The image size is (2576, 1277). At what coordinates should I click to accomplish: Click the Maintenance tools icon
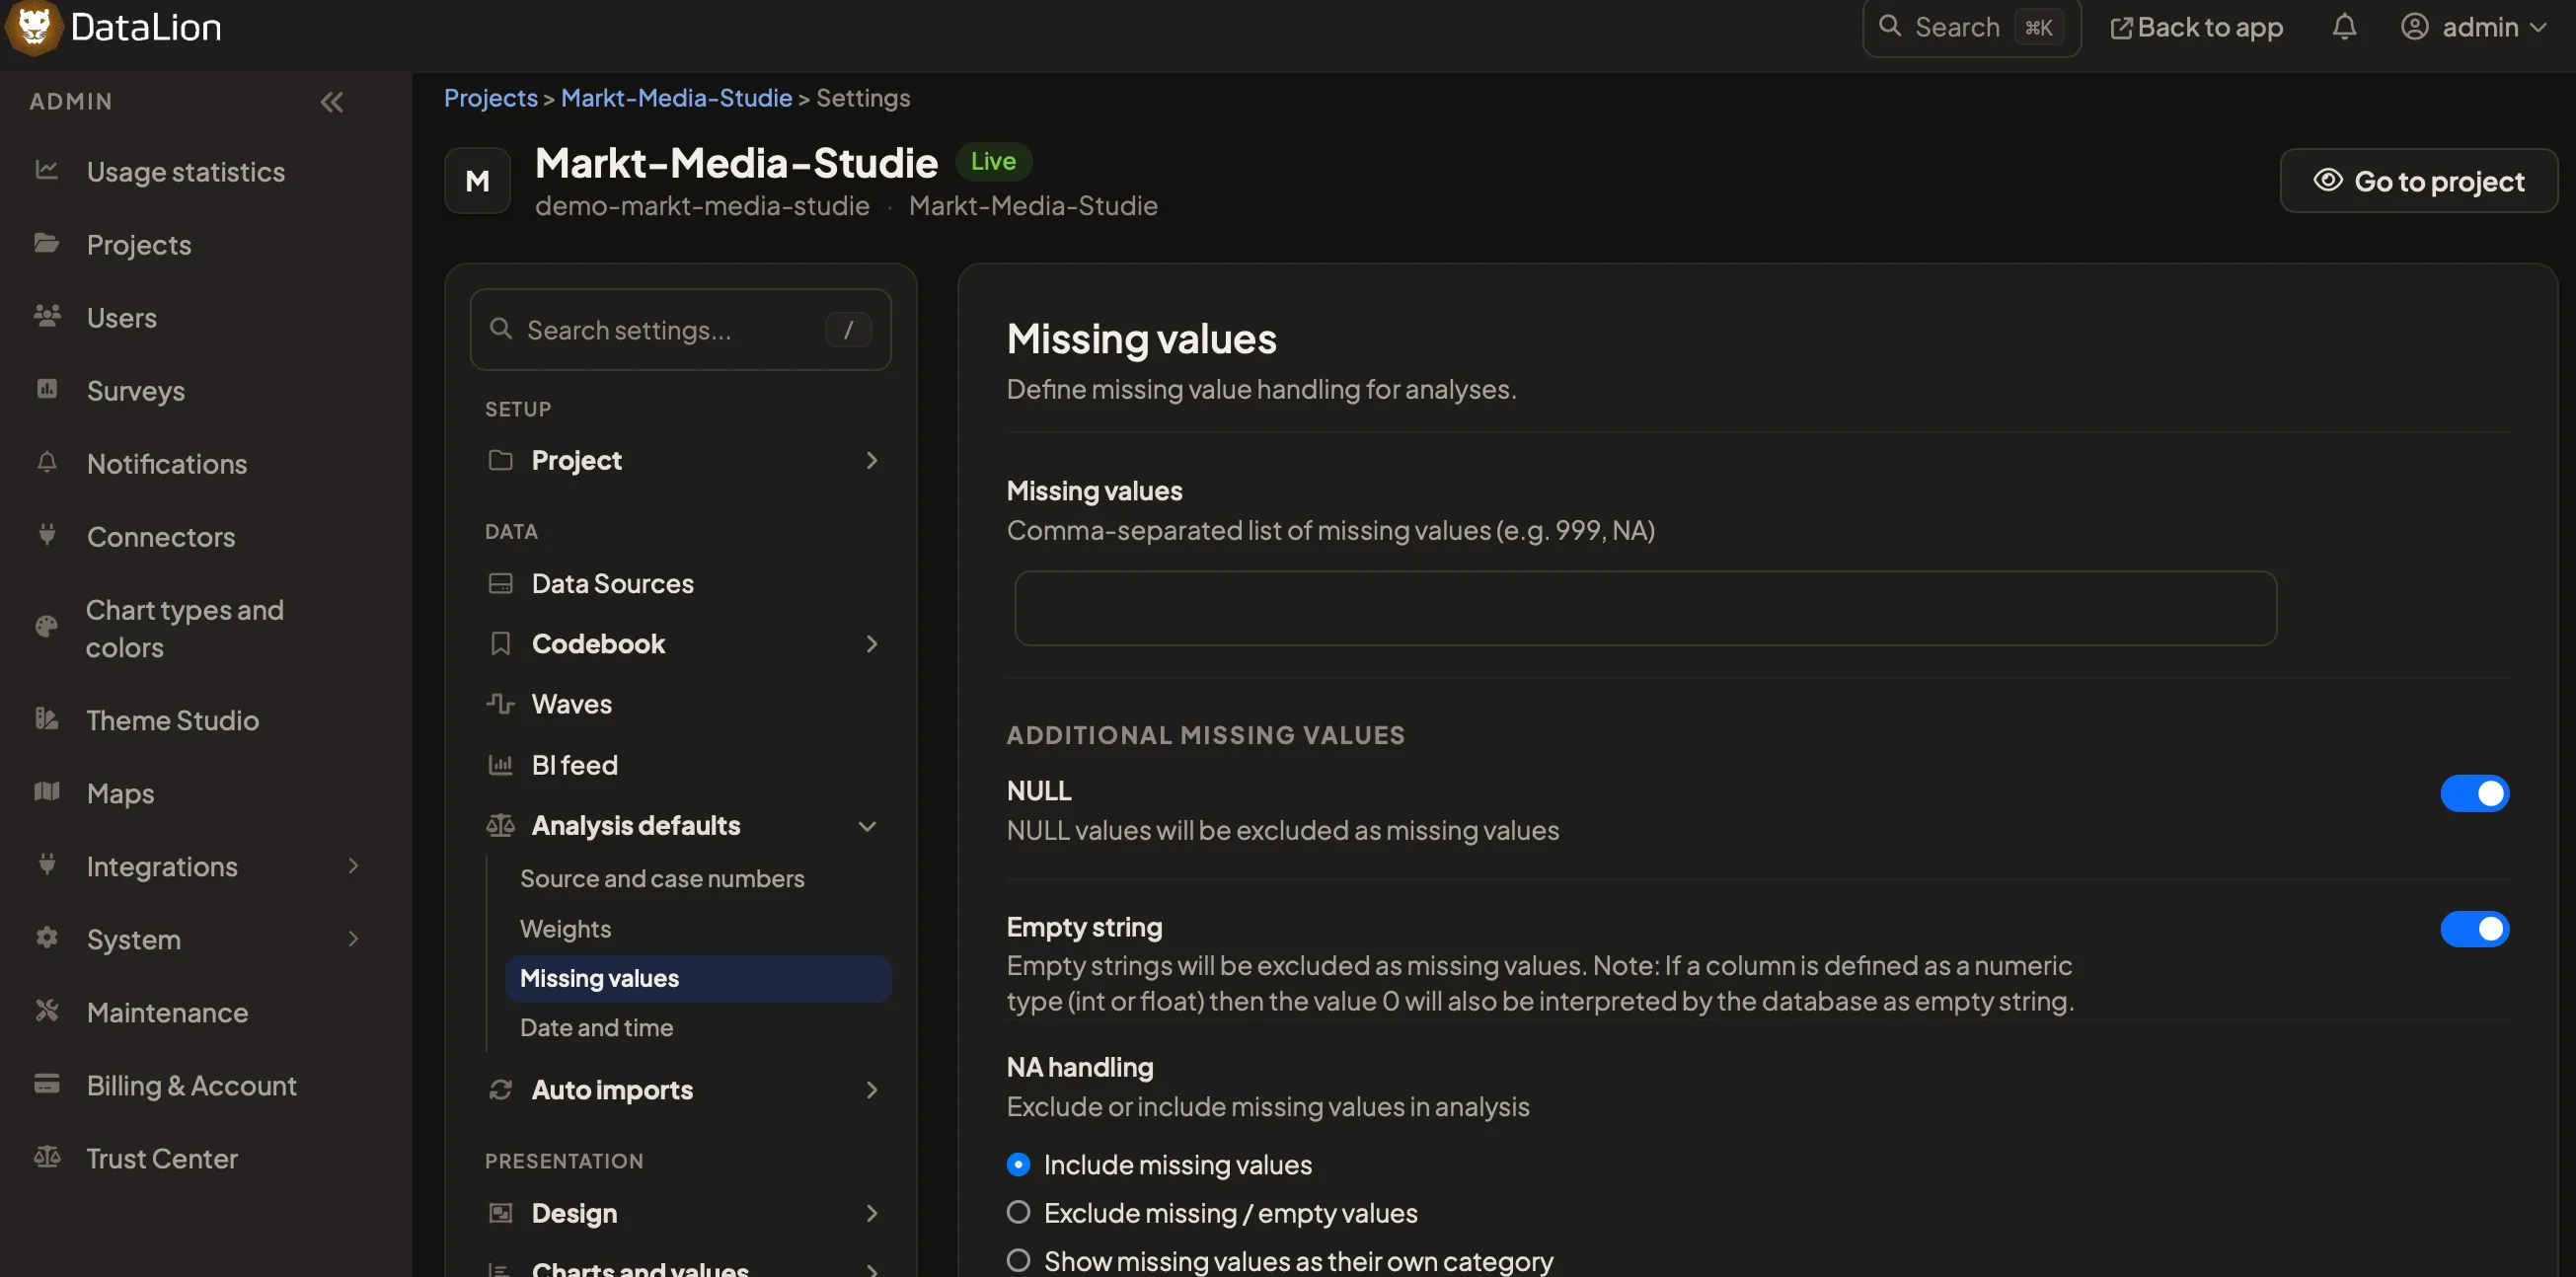point(46,1012)
